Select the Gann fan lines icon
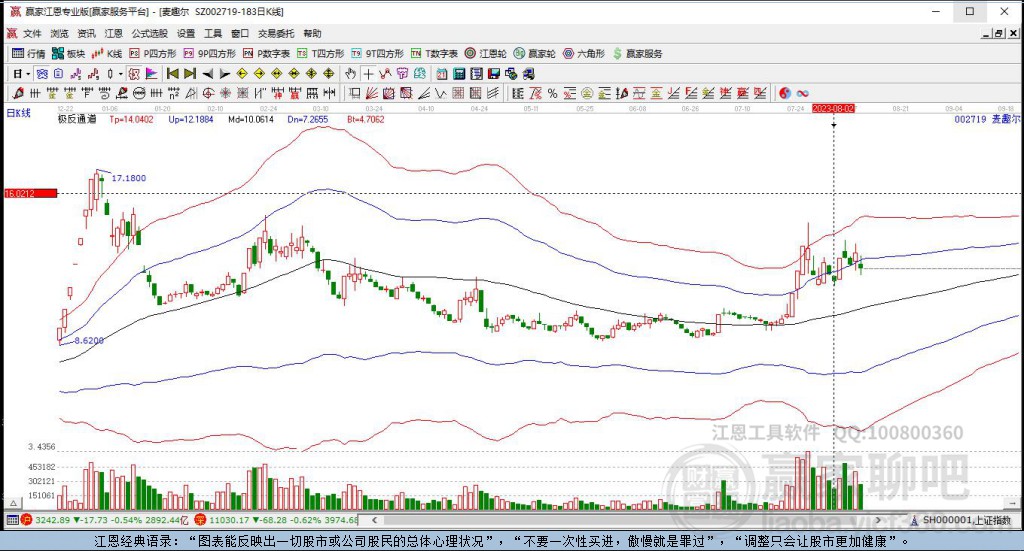The width and height of the screenshot is (1024, 551). coord(372,93)
